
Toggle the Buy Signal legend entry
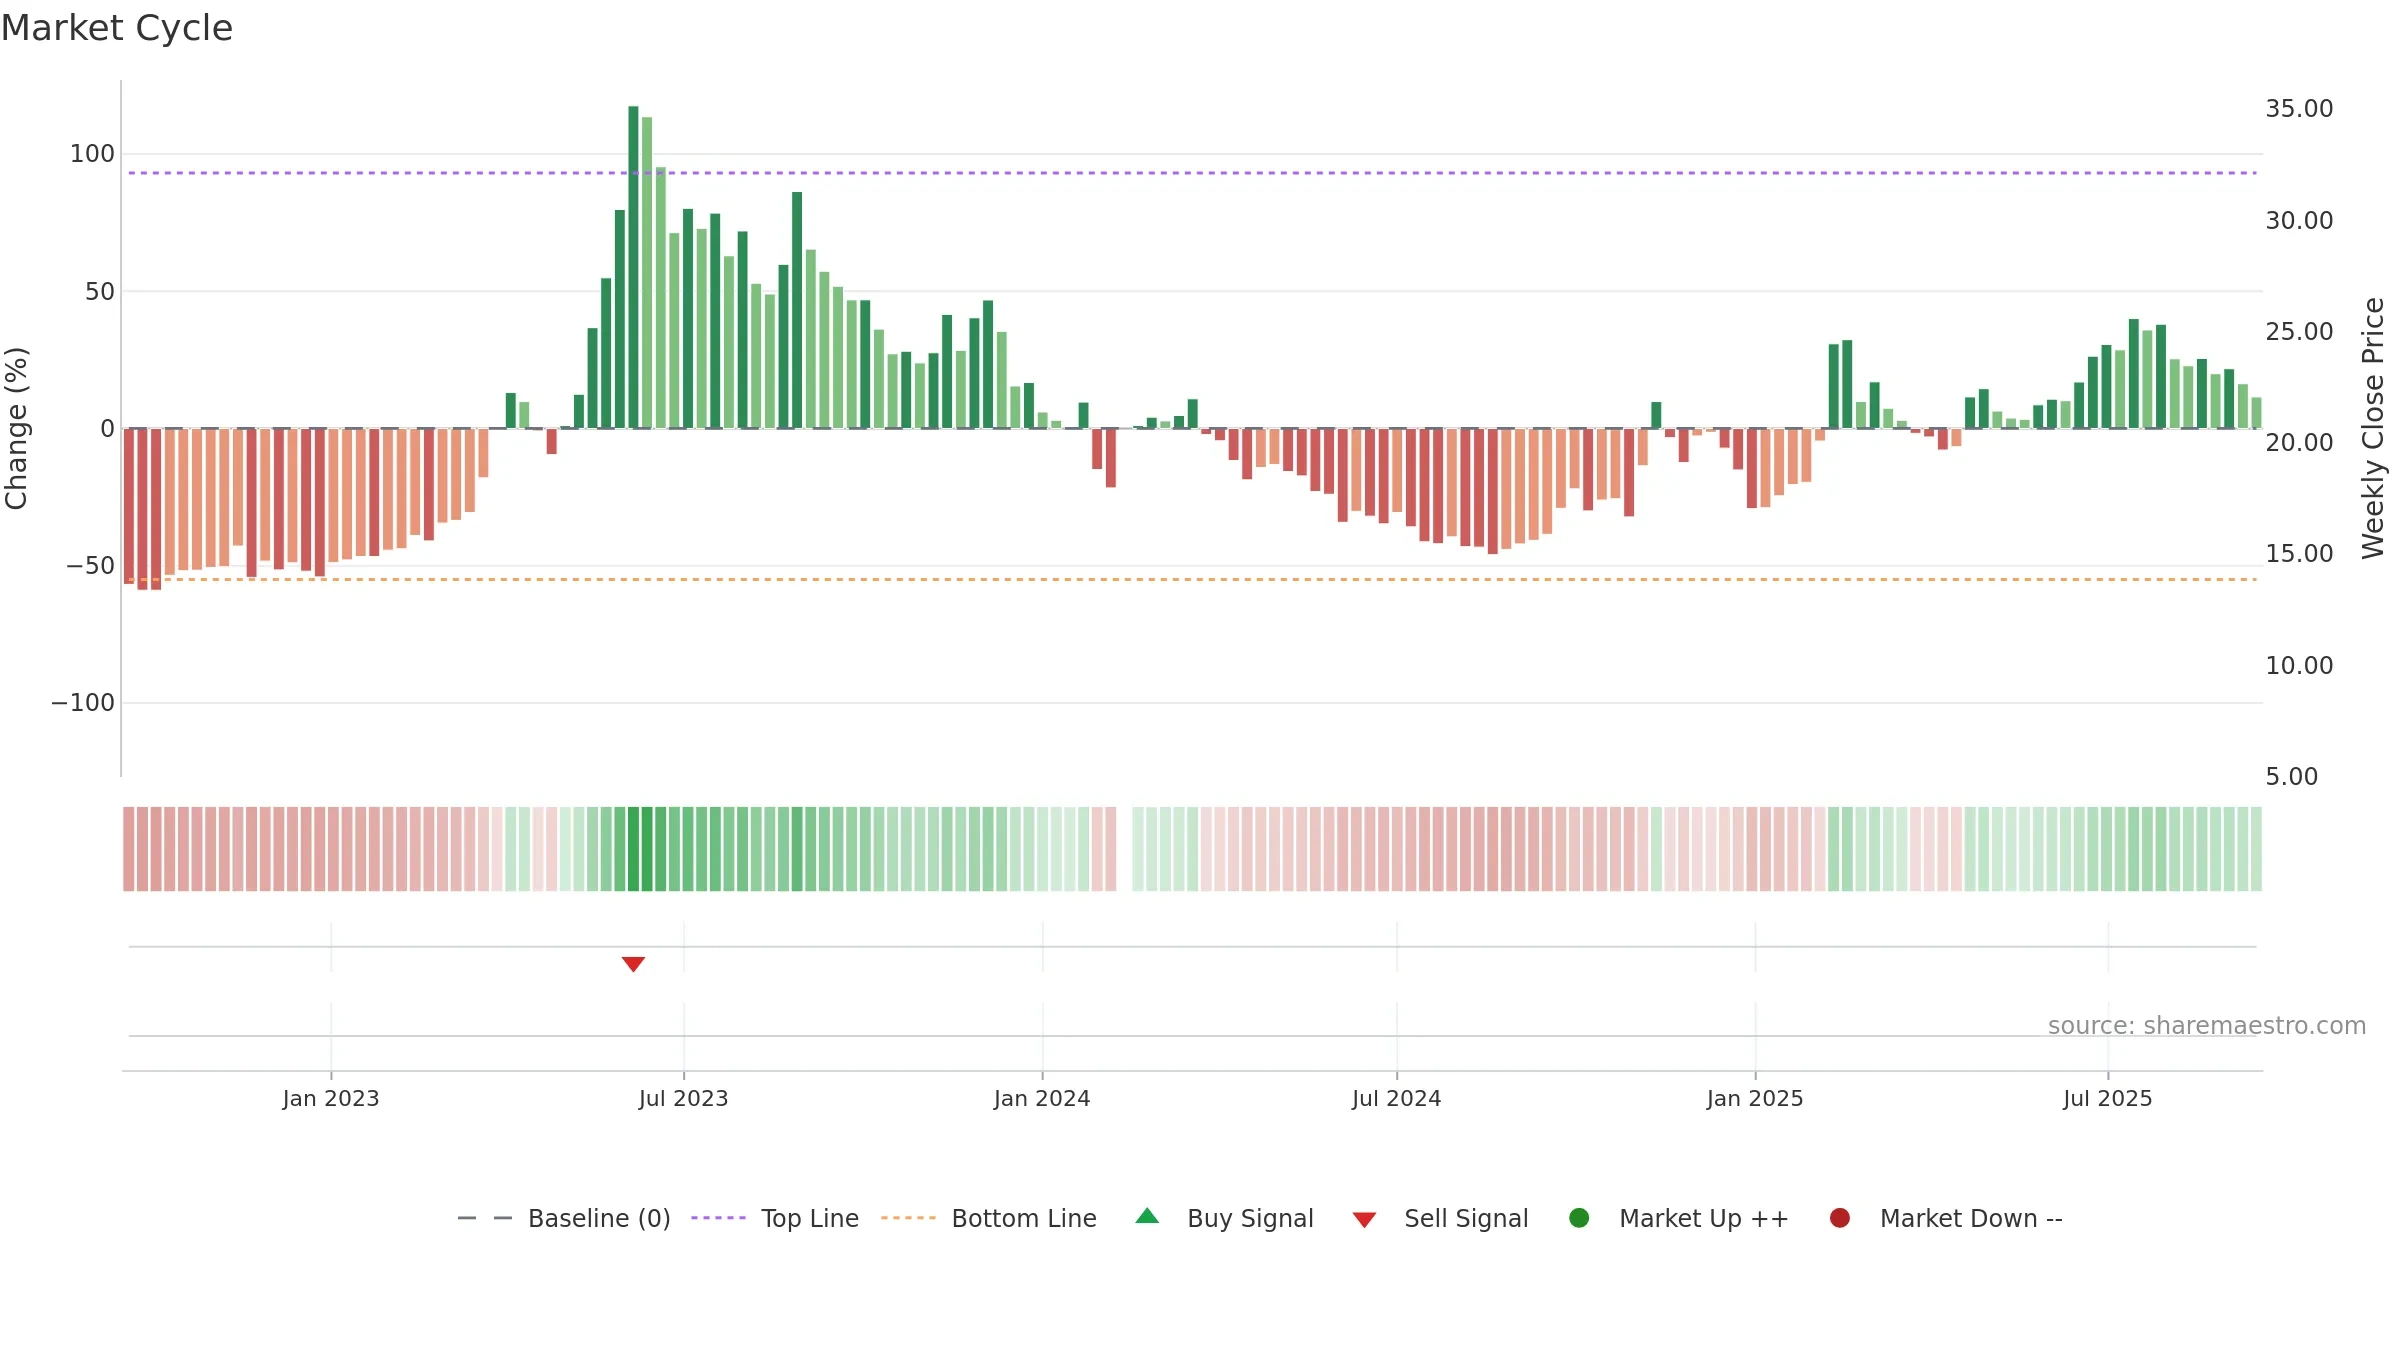[1225, 1218]
